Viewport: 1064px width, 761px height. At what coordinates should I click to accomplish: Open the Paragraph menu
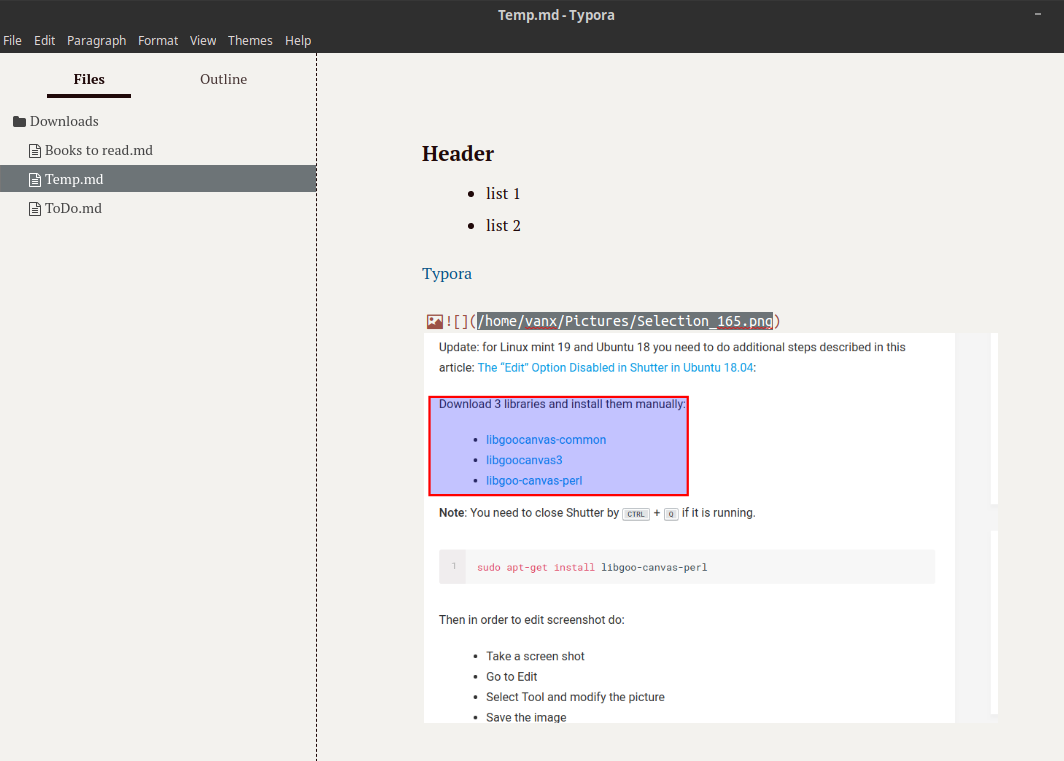pos(96,40)
